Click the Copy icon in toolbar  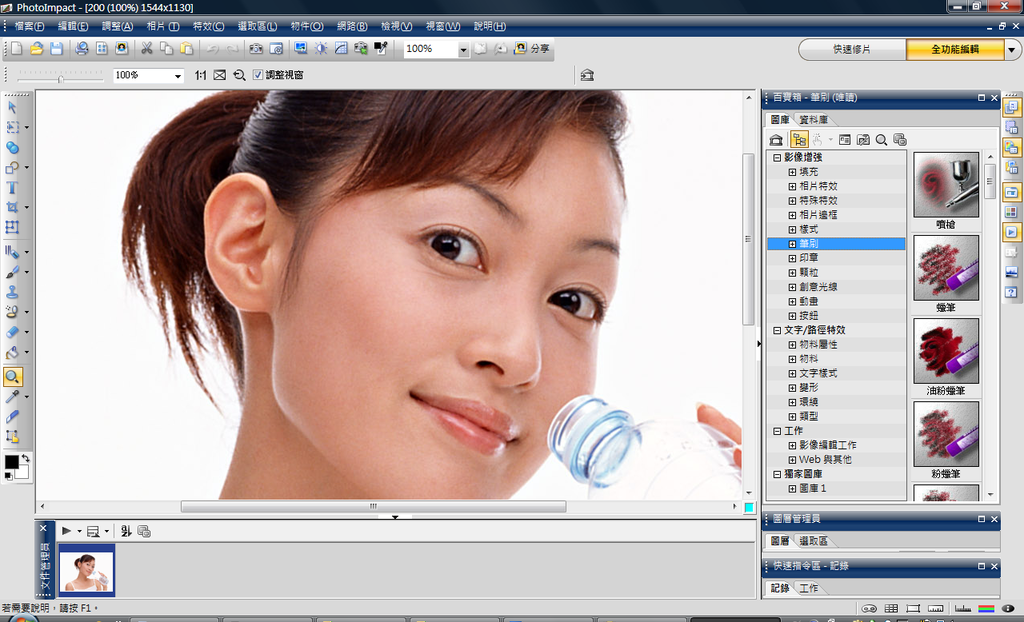tap(167, 48)
